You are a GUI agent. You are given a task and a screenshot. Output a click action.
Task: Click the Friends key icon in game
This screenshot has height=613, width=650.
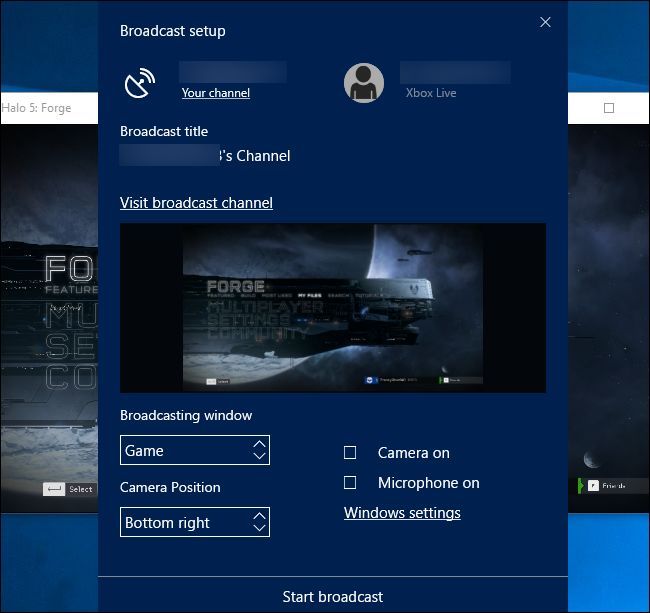[x=593, y=485]
